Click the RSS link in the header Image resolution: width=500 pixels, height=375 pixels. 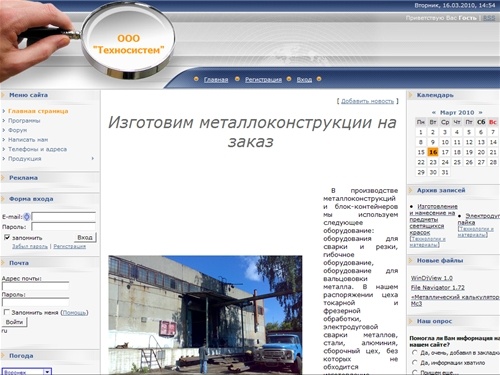click(489, 18)
